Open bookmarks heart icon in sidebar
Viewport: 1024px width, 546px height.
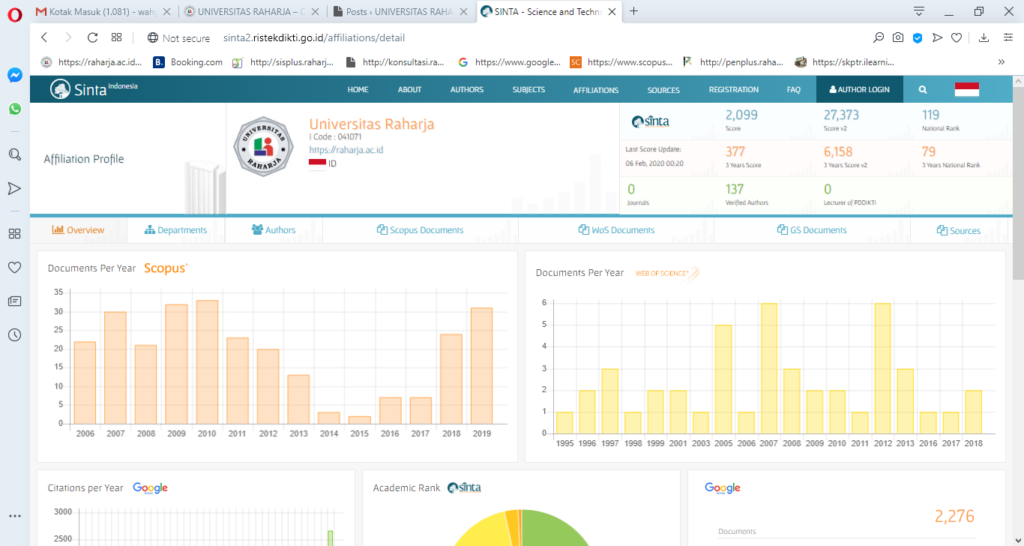tap(14, 267)
